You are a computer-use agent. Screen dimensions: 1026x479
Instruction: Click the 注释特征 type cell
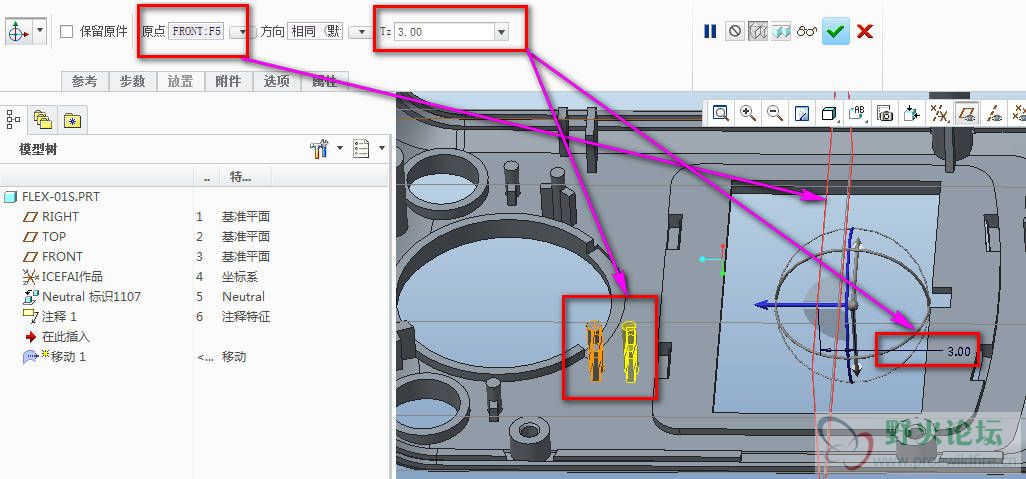click(x=246, y=317)
